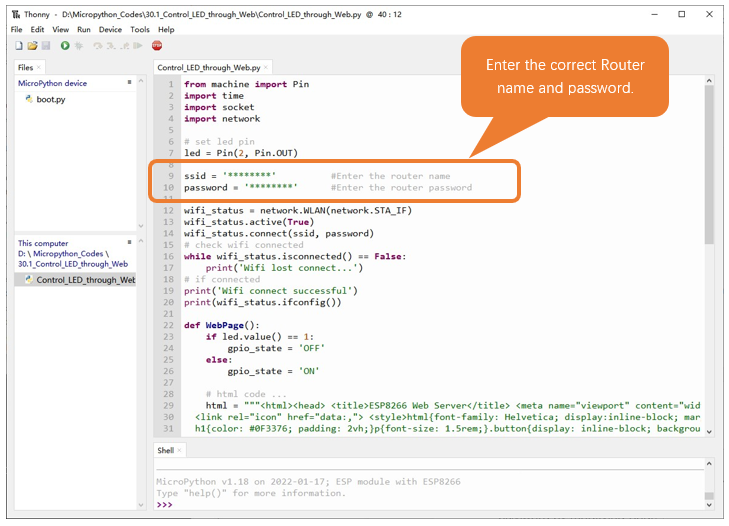This screenshot has height=526, width=729.
Task: Click the '#Enter the router name' comment
Action: click(x=391, y=176)
